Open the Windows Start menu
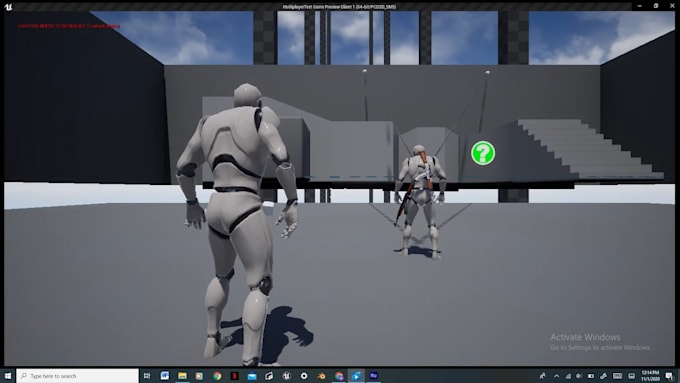 tap(8, 376)
